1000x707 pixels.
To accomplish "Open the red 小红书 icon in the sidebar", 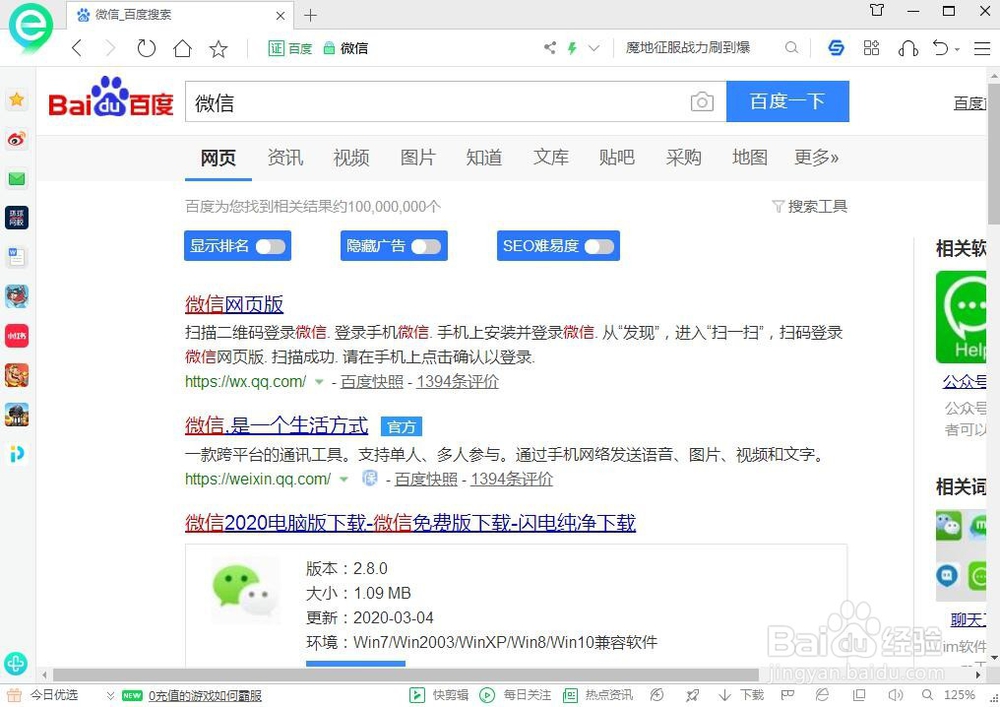I will [x=17, y=336].
